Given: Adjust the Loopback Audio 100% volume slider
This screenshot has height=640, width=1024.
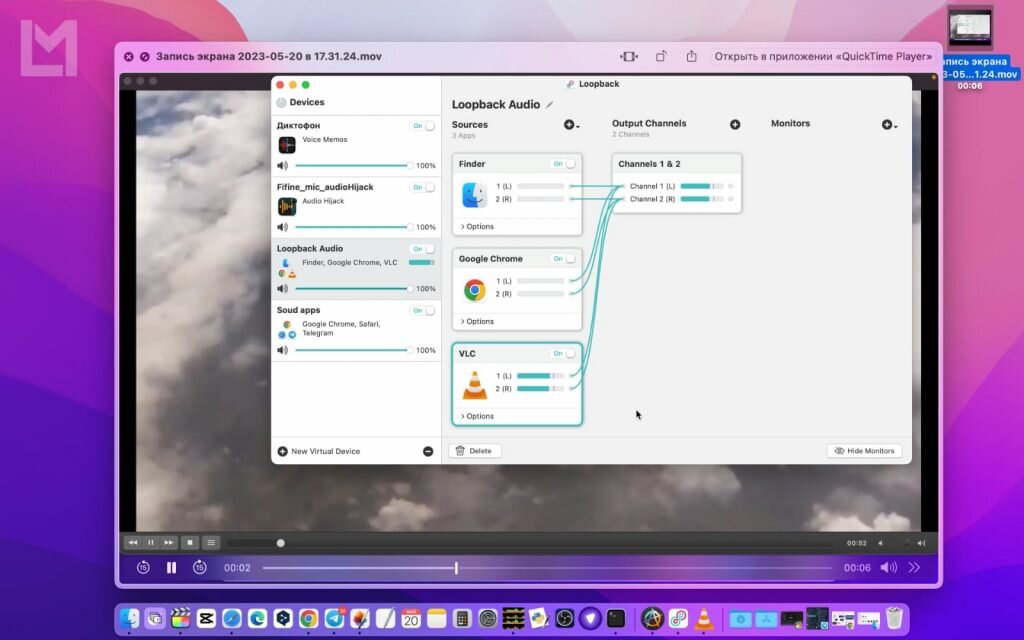Looking at the screenshot, I should point(353,288).
